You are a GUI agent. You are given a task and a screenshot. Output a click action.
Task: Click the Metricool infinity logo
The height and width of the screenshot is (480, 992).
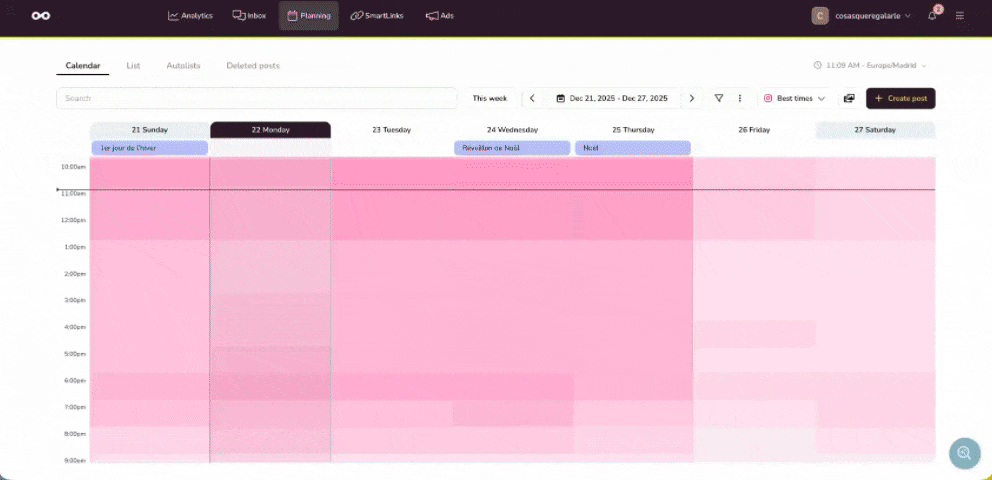41,16
